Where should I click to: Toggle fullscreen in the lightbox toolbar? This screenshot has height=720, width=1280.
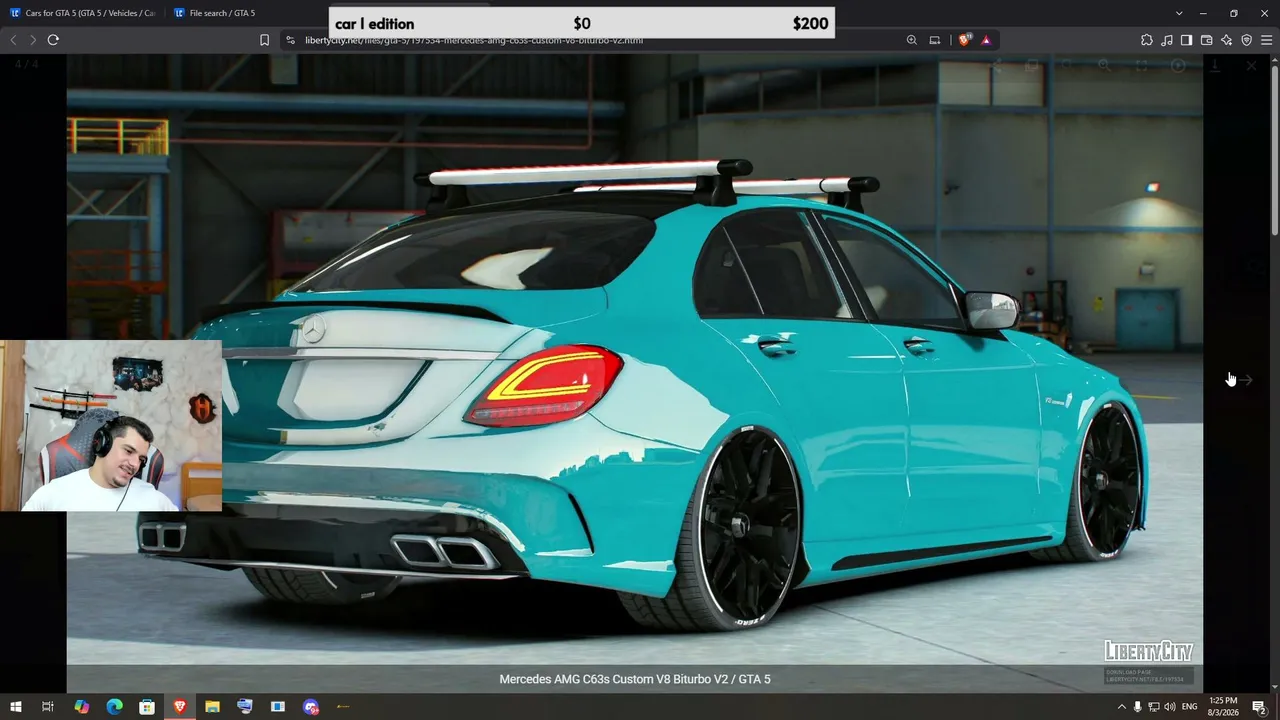point(1141,66)
